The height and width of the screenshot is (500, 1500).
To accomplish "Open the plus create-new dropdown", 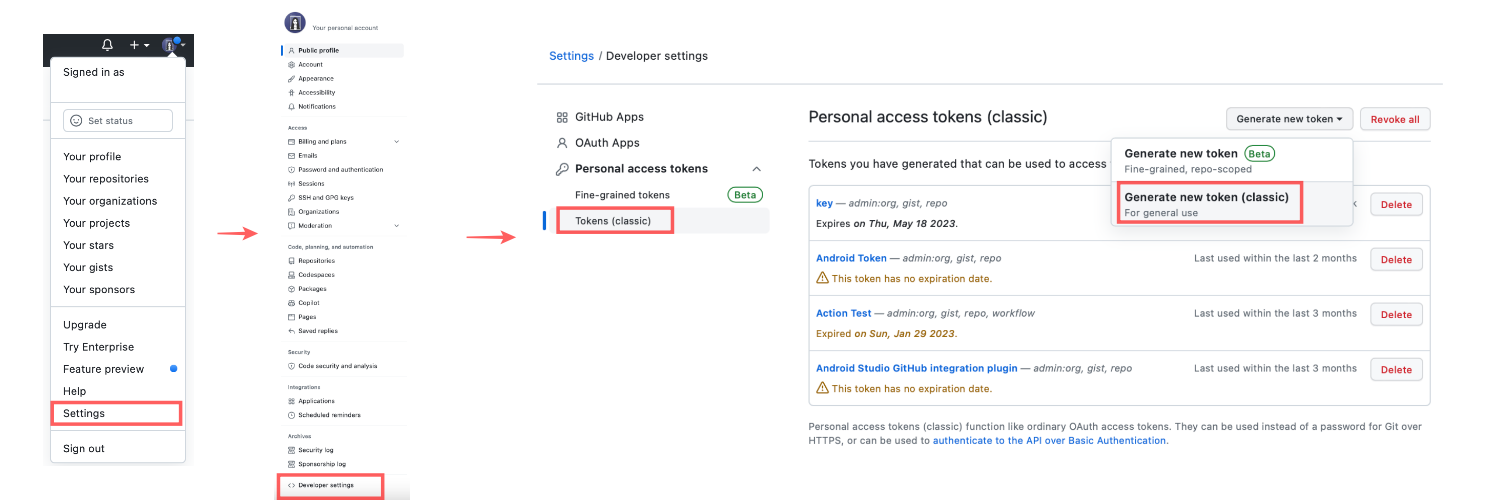I will (139, 46).
